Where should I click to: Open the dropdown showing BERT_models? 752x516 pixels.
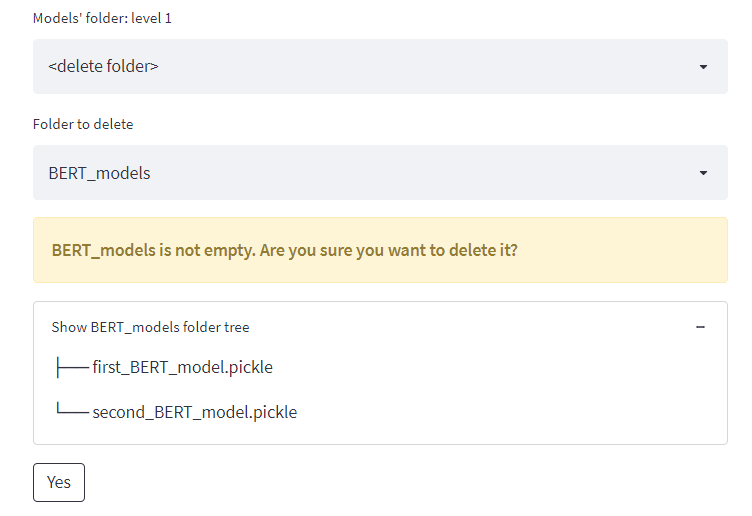click(x=100, y=173)
